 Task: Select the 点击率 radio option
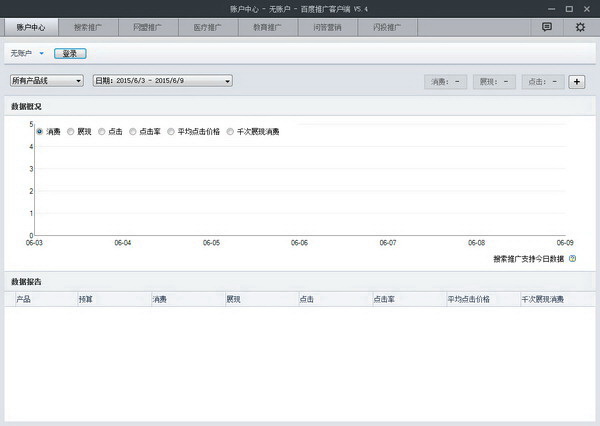tap(132, 131)
